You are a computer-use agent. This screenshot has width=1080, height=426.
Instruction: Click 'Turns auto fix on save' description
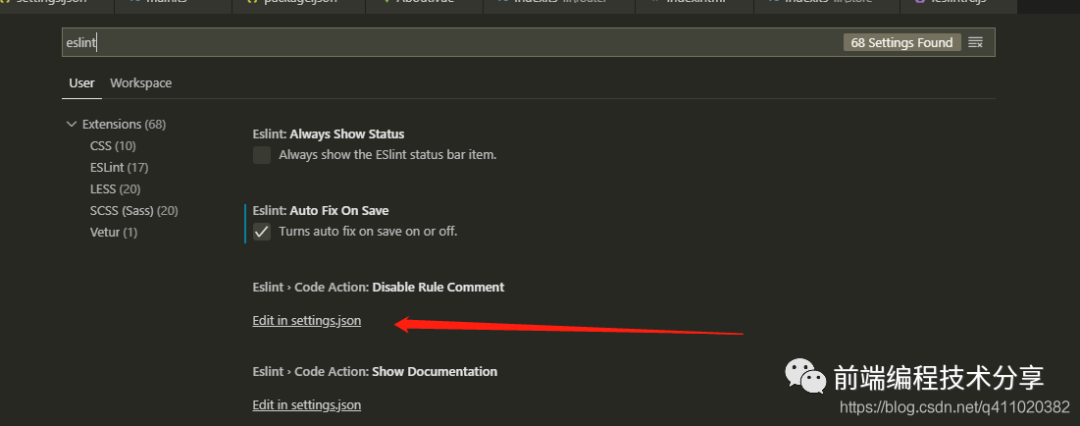click(x=368, y=232)
